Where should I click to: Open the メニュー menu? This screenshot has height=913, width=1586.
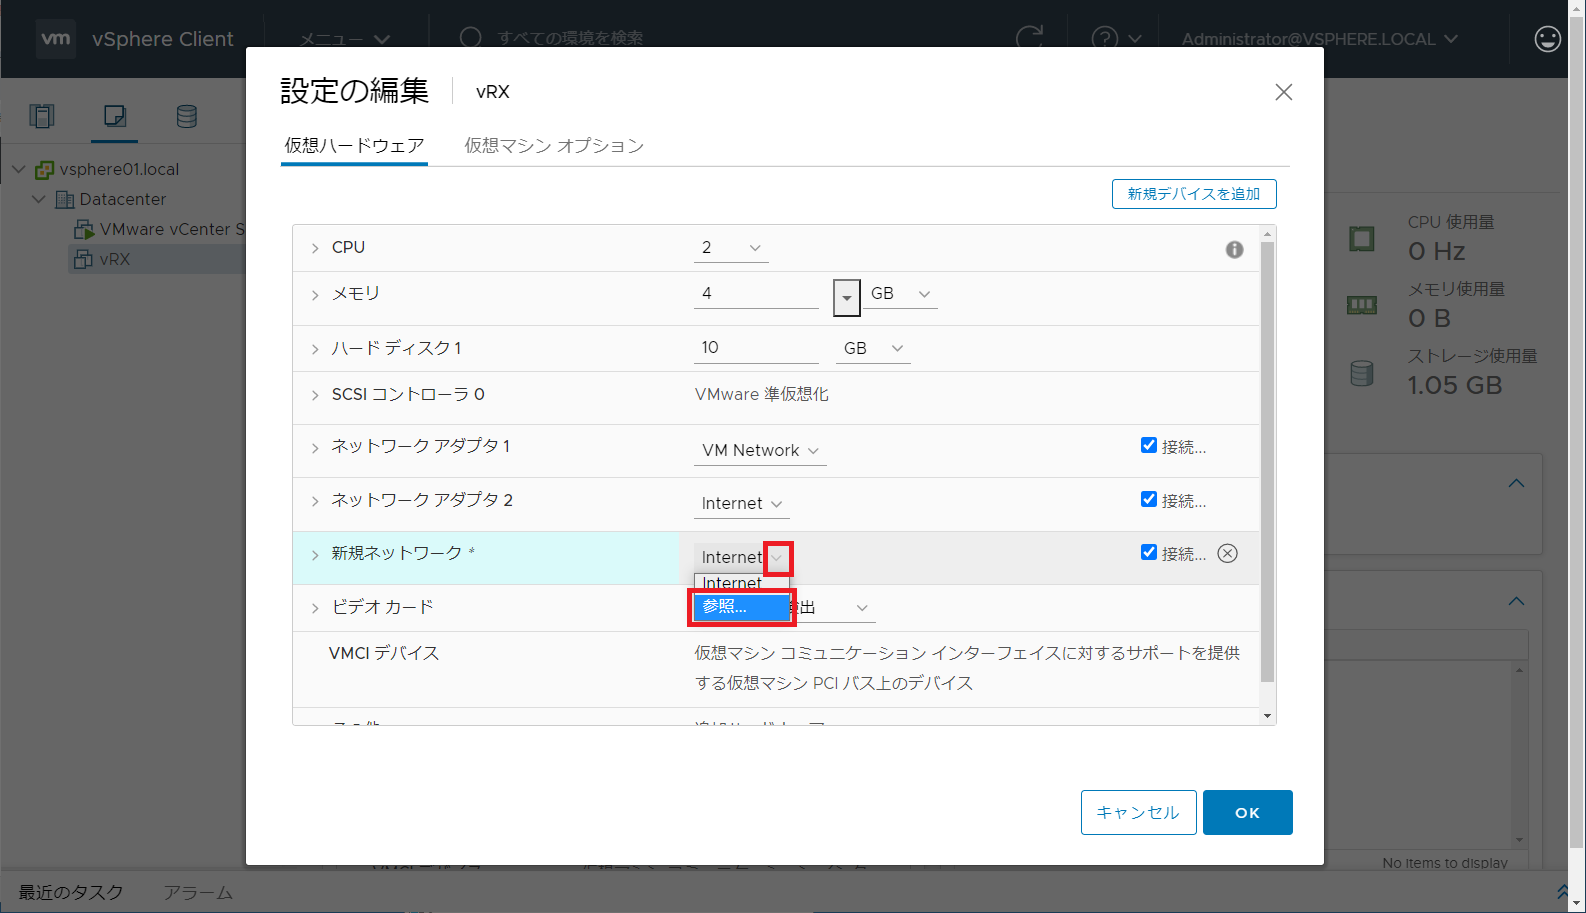point(345,39)
